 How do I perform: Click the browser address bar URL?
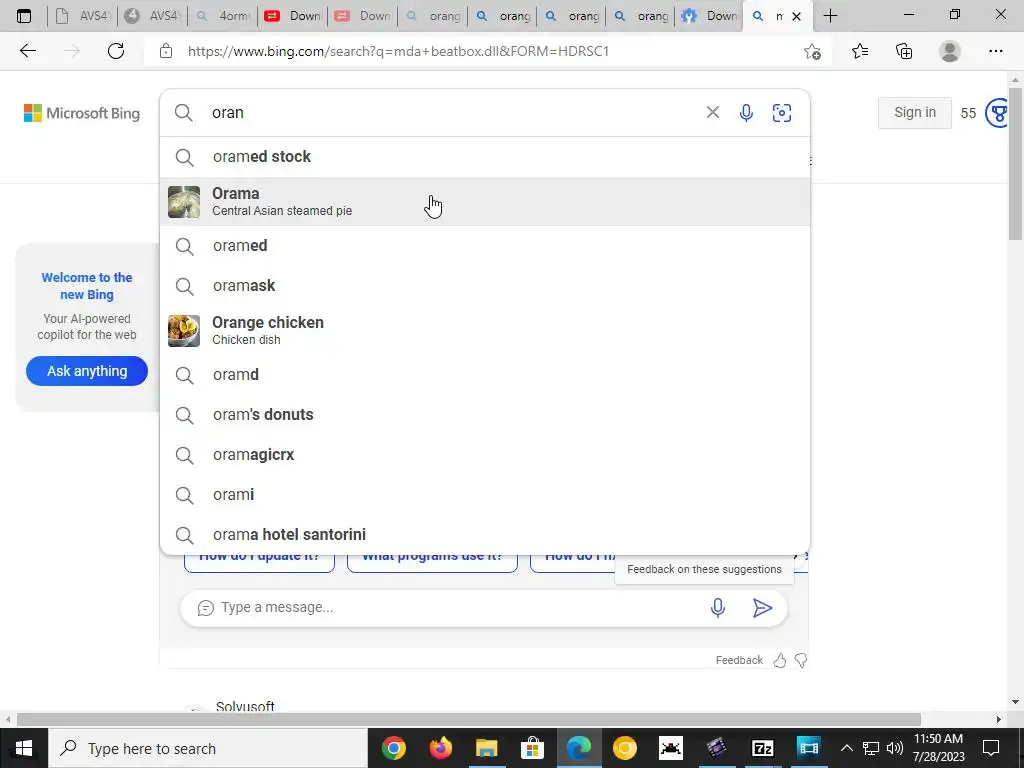point(398,51)
